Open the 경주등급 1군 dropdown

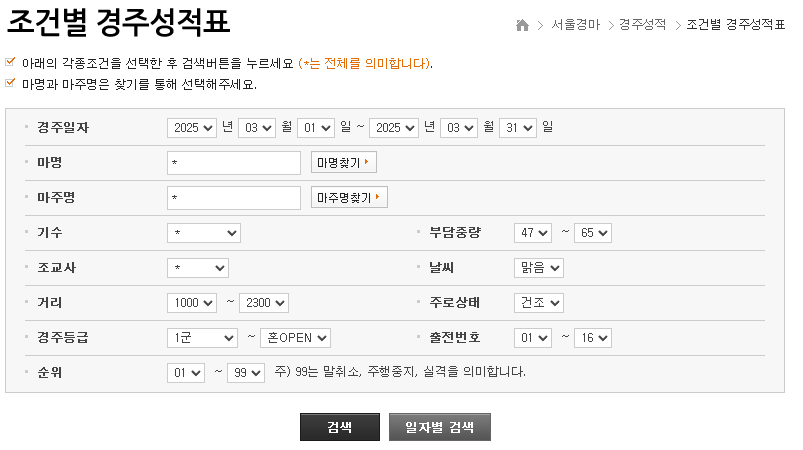coord(202,338)
